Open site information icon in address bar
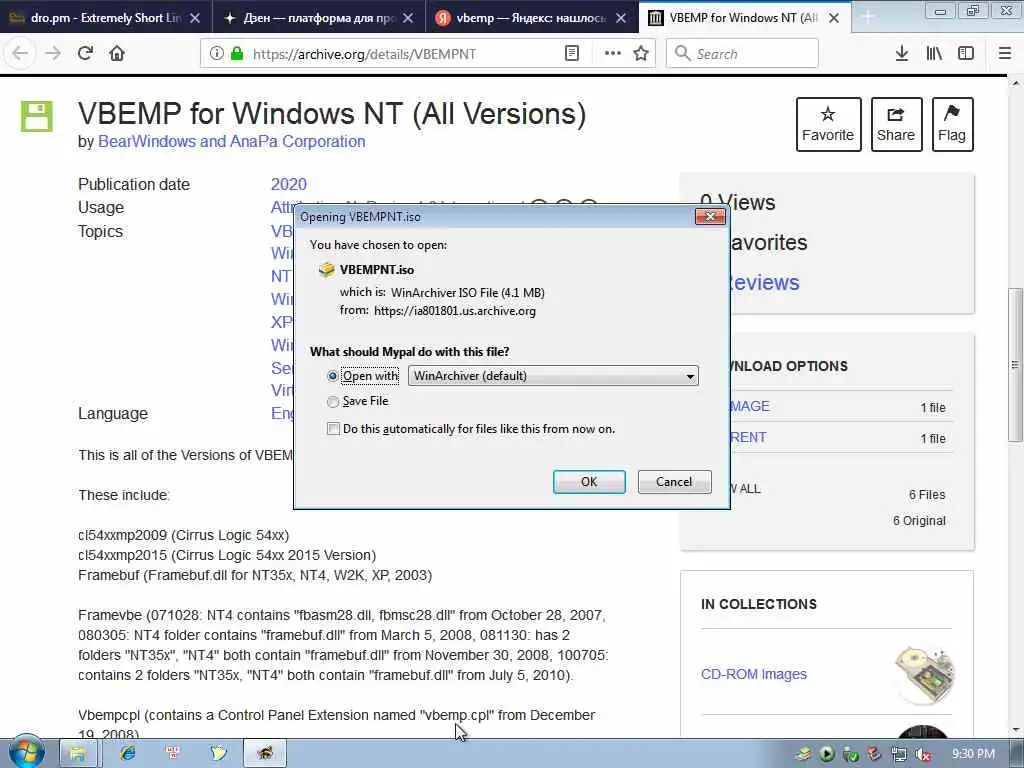This screenshot has height=768, width=1024. (x=216, y=53)
